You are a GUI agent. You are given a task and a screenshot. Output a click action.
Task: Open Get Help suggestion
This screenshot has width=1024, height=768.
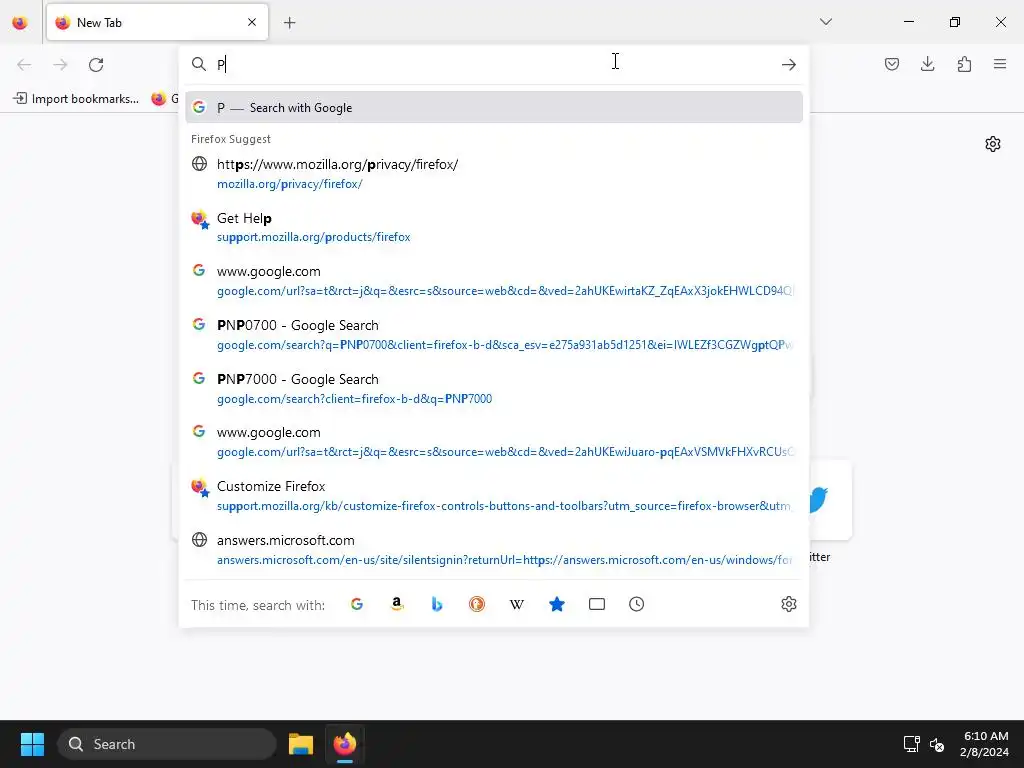pos(494,227)
